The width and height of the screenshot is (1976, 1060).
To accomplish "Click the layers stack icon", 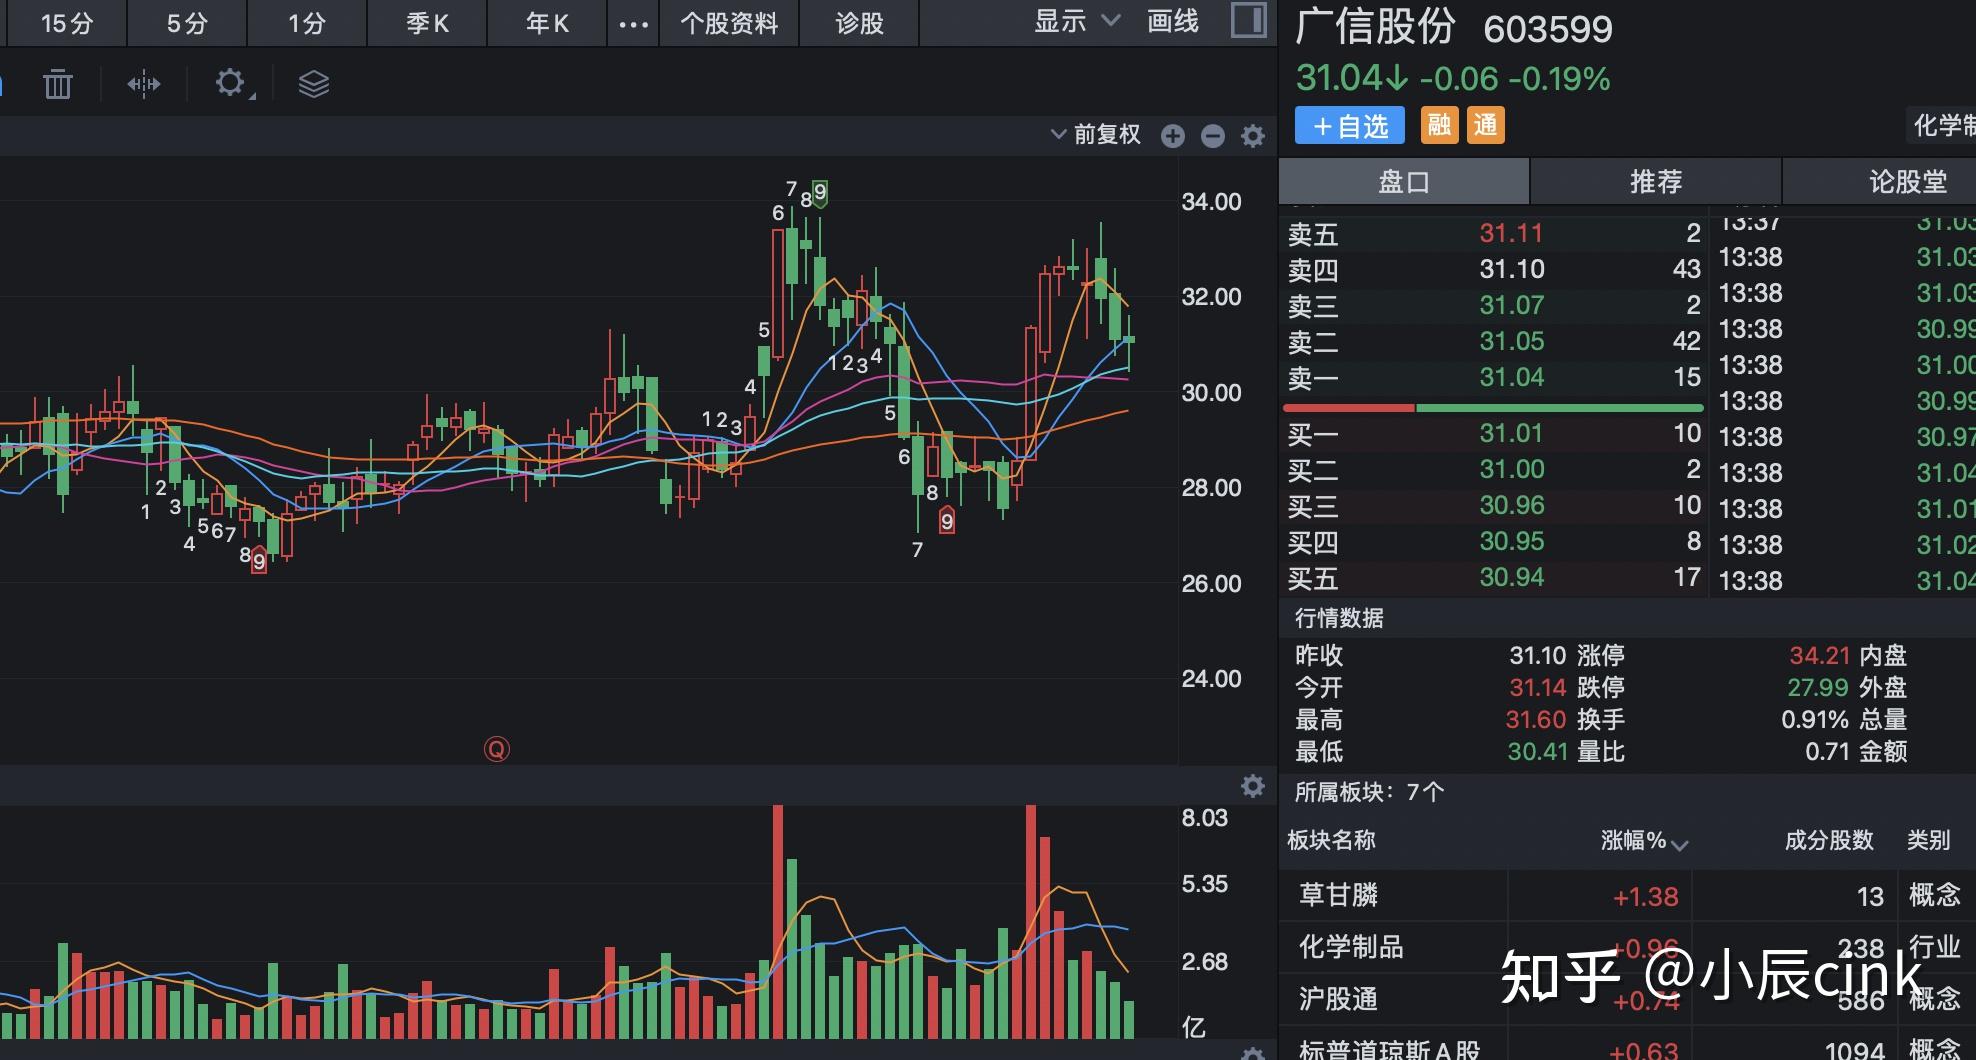I will pyautogui.click(x=314, y=84).
